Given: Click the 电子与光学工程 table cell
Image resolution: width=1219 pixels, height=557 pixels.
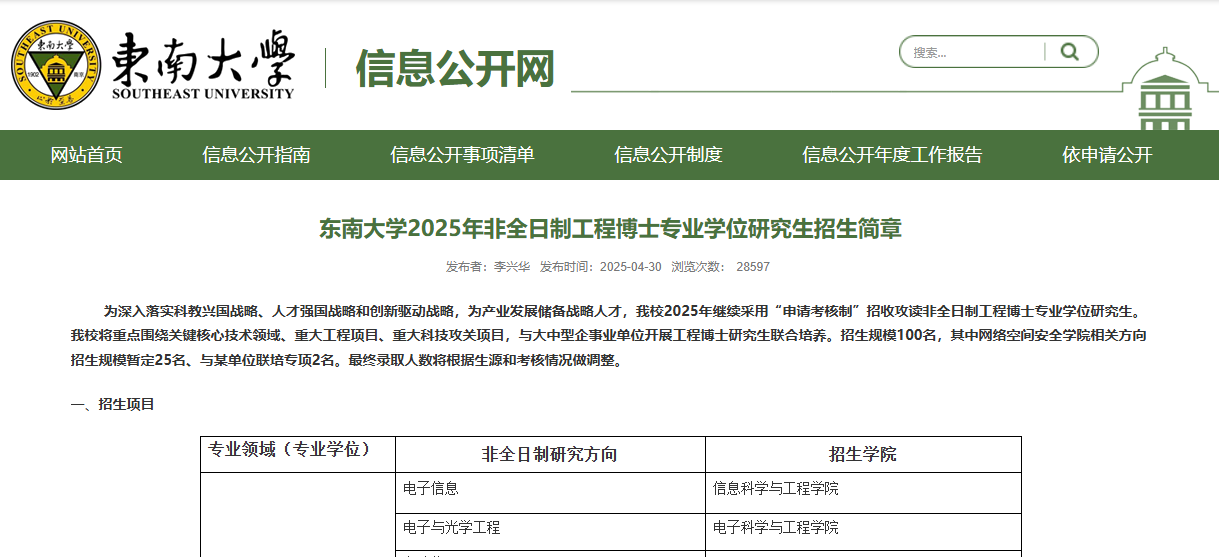Looking at the screenshot, I should (x=451, y=527).
